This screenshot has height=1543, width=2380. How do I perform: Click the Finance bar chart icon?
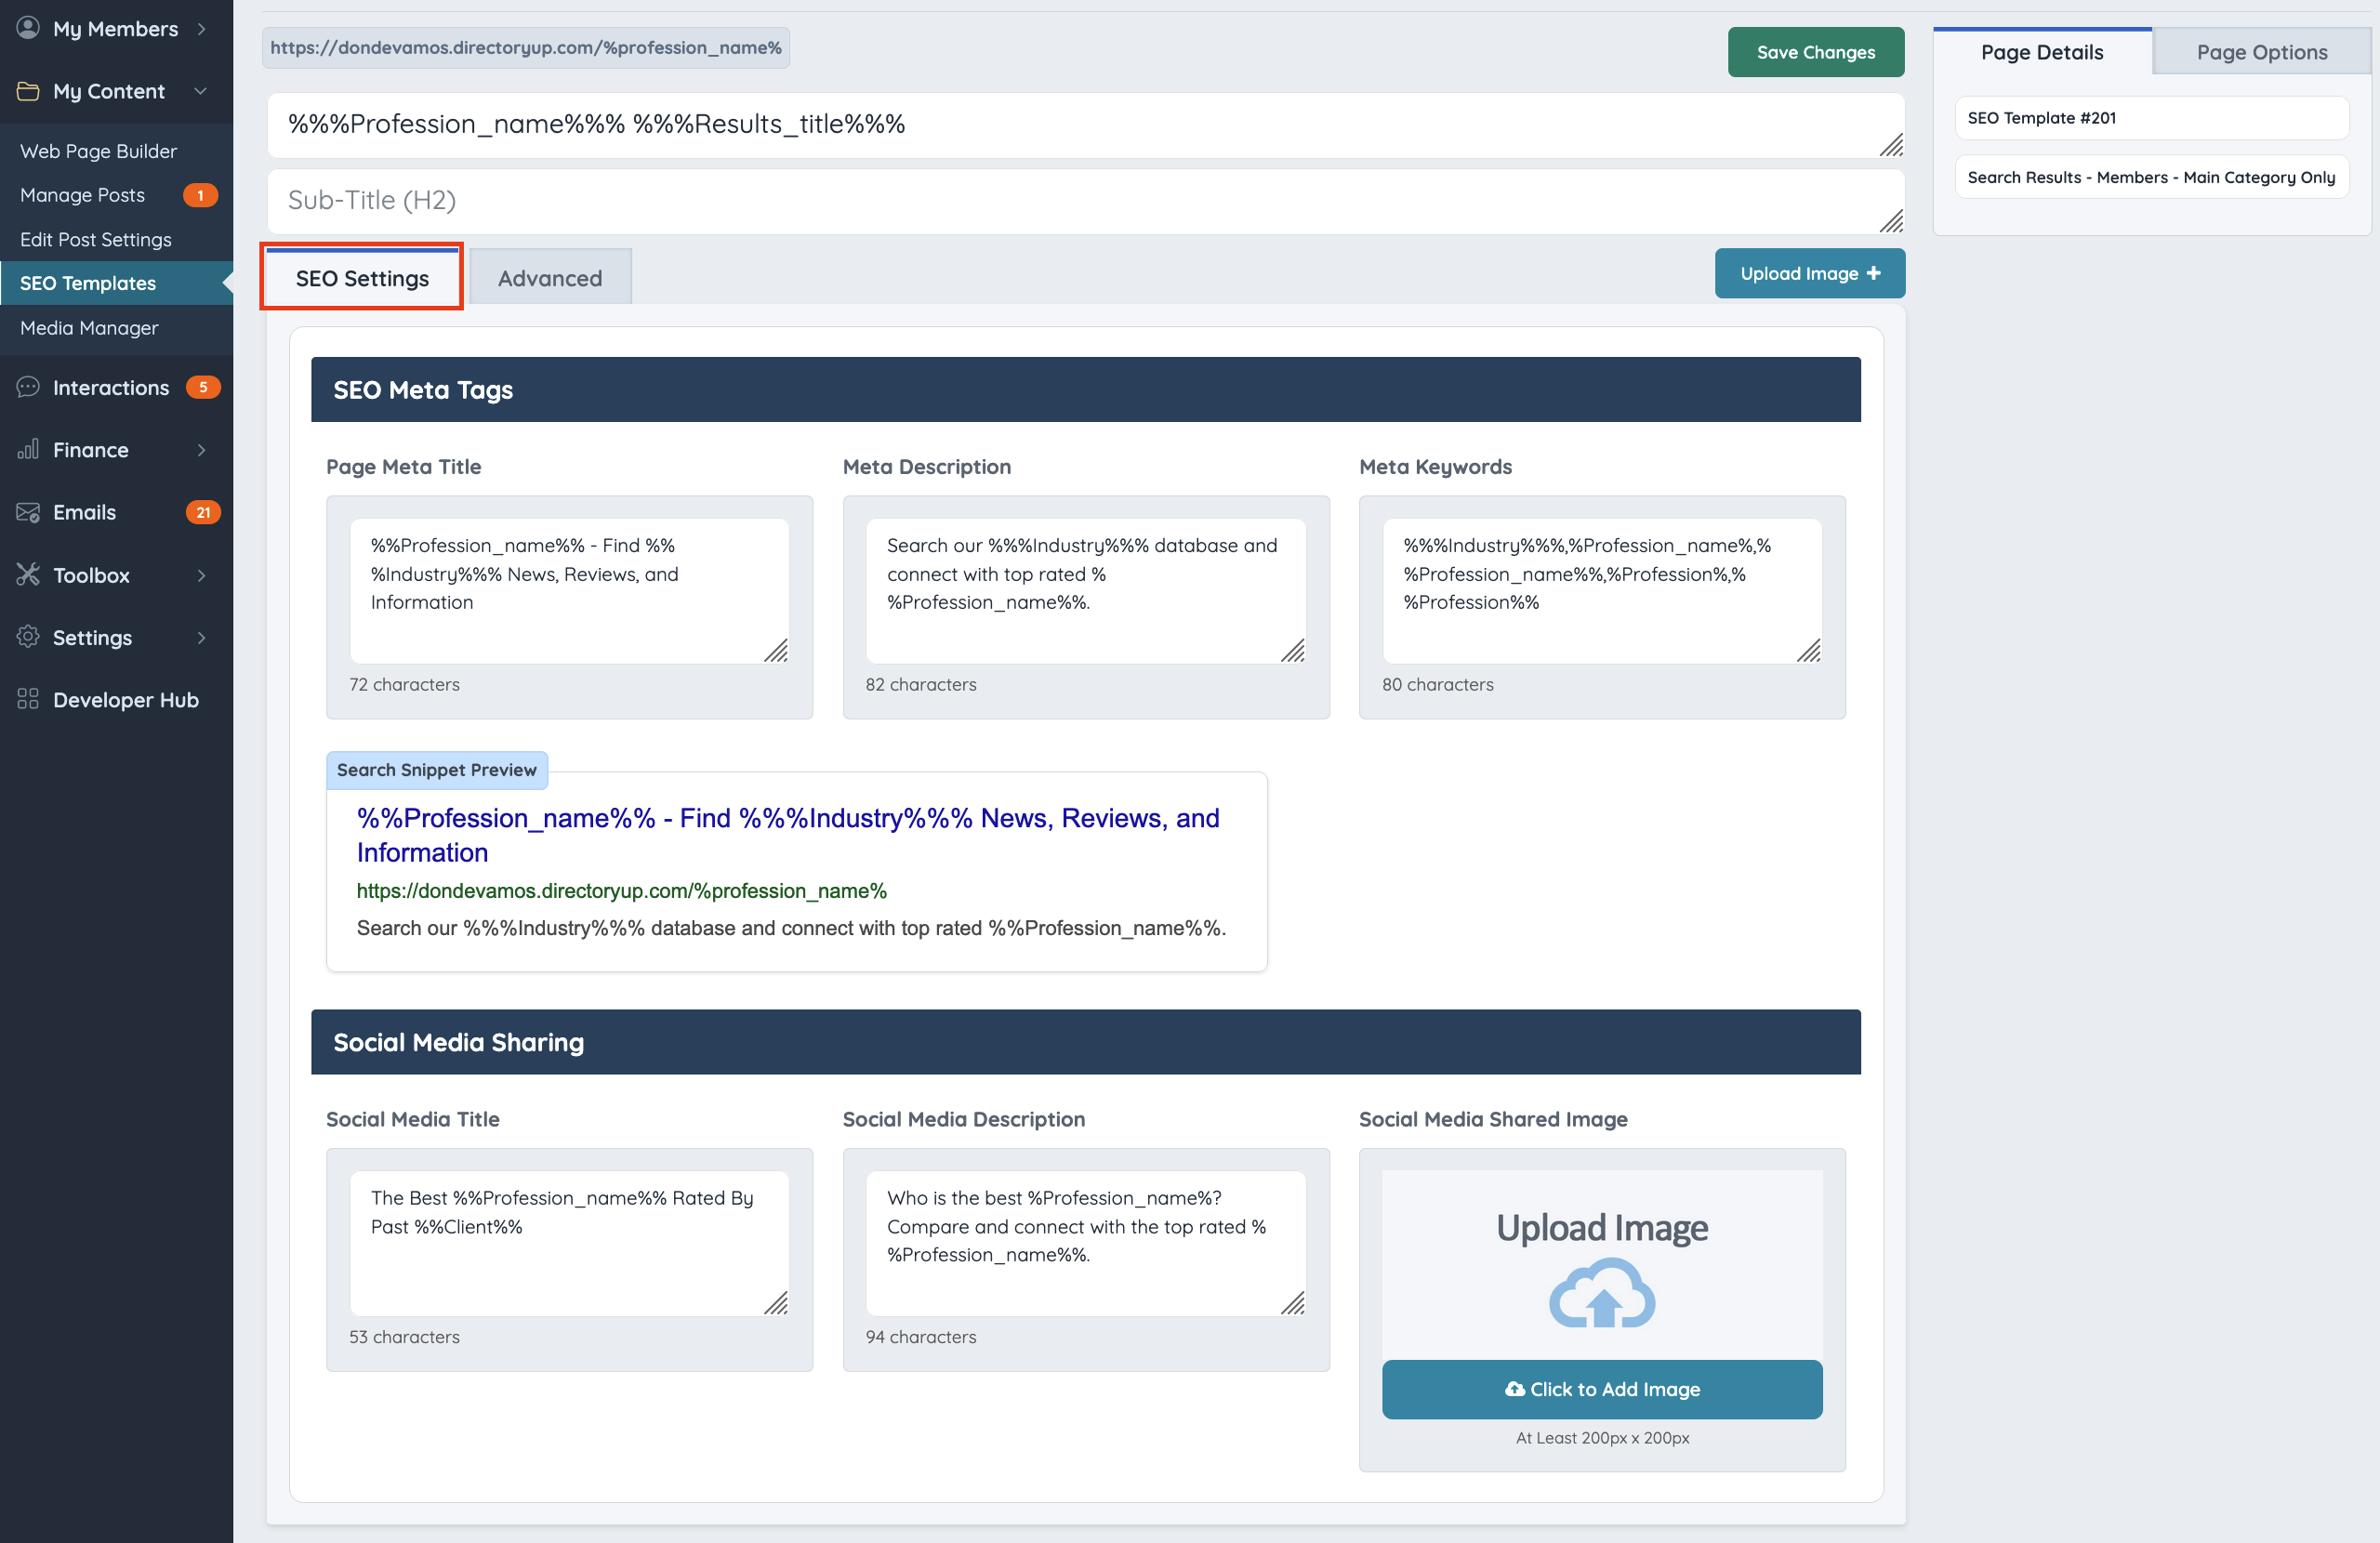click(x=28, y=450)
